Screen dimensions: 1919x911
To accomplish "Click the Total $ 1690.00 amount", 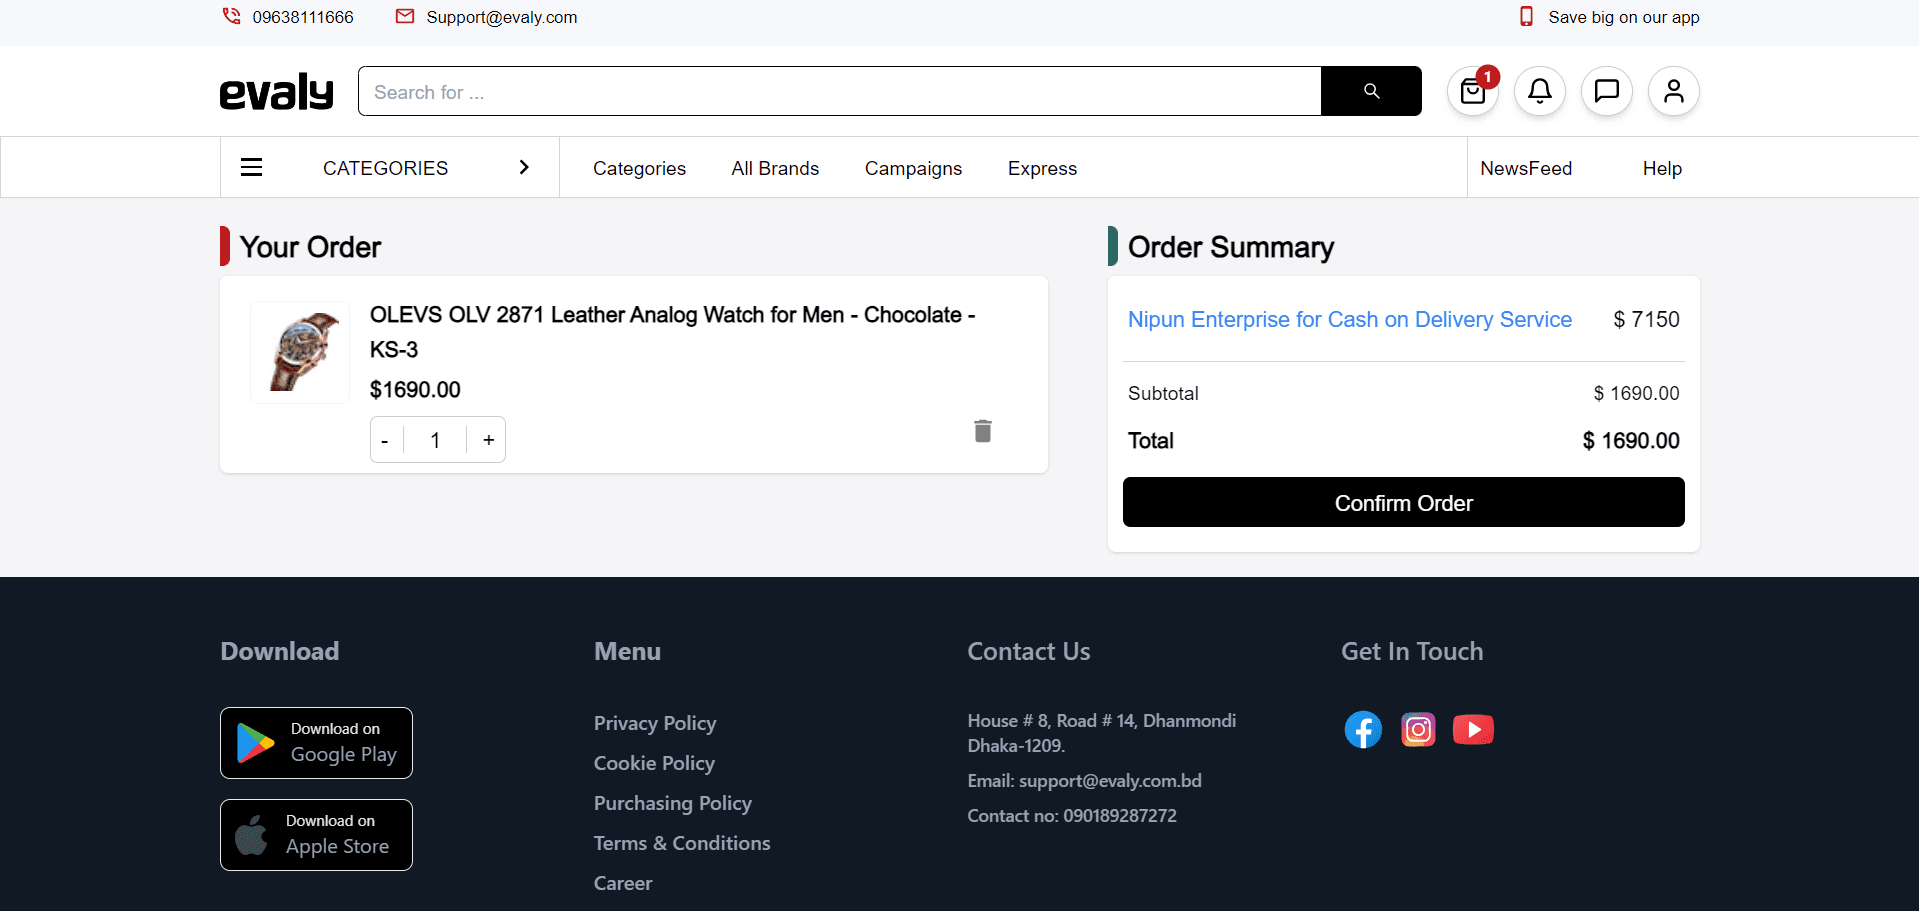I will (x=1631, y=440).
